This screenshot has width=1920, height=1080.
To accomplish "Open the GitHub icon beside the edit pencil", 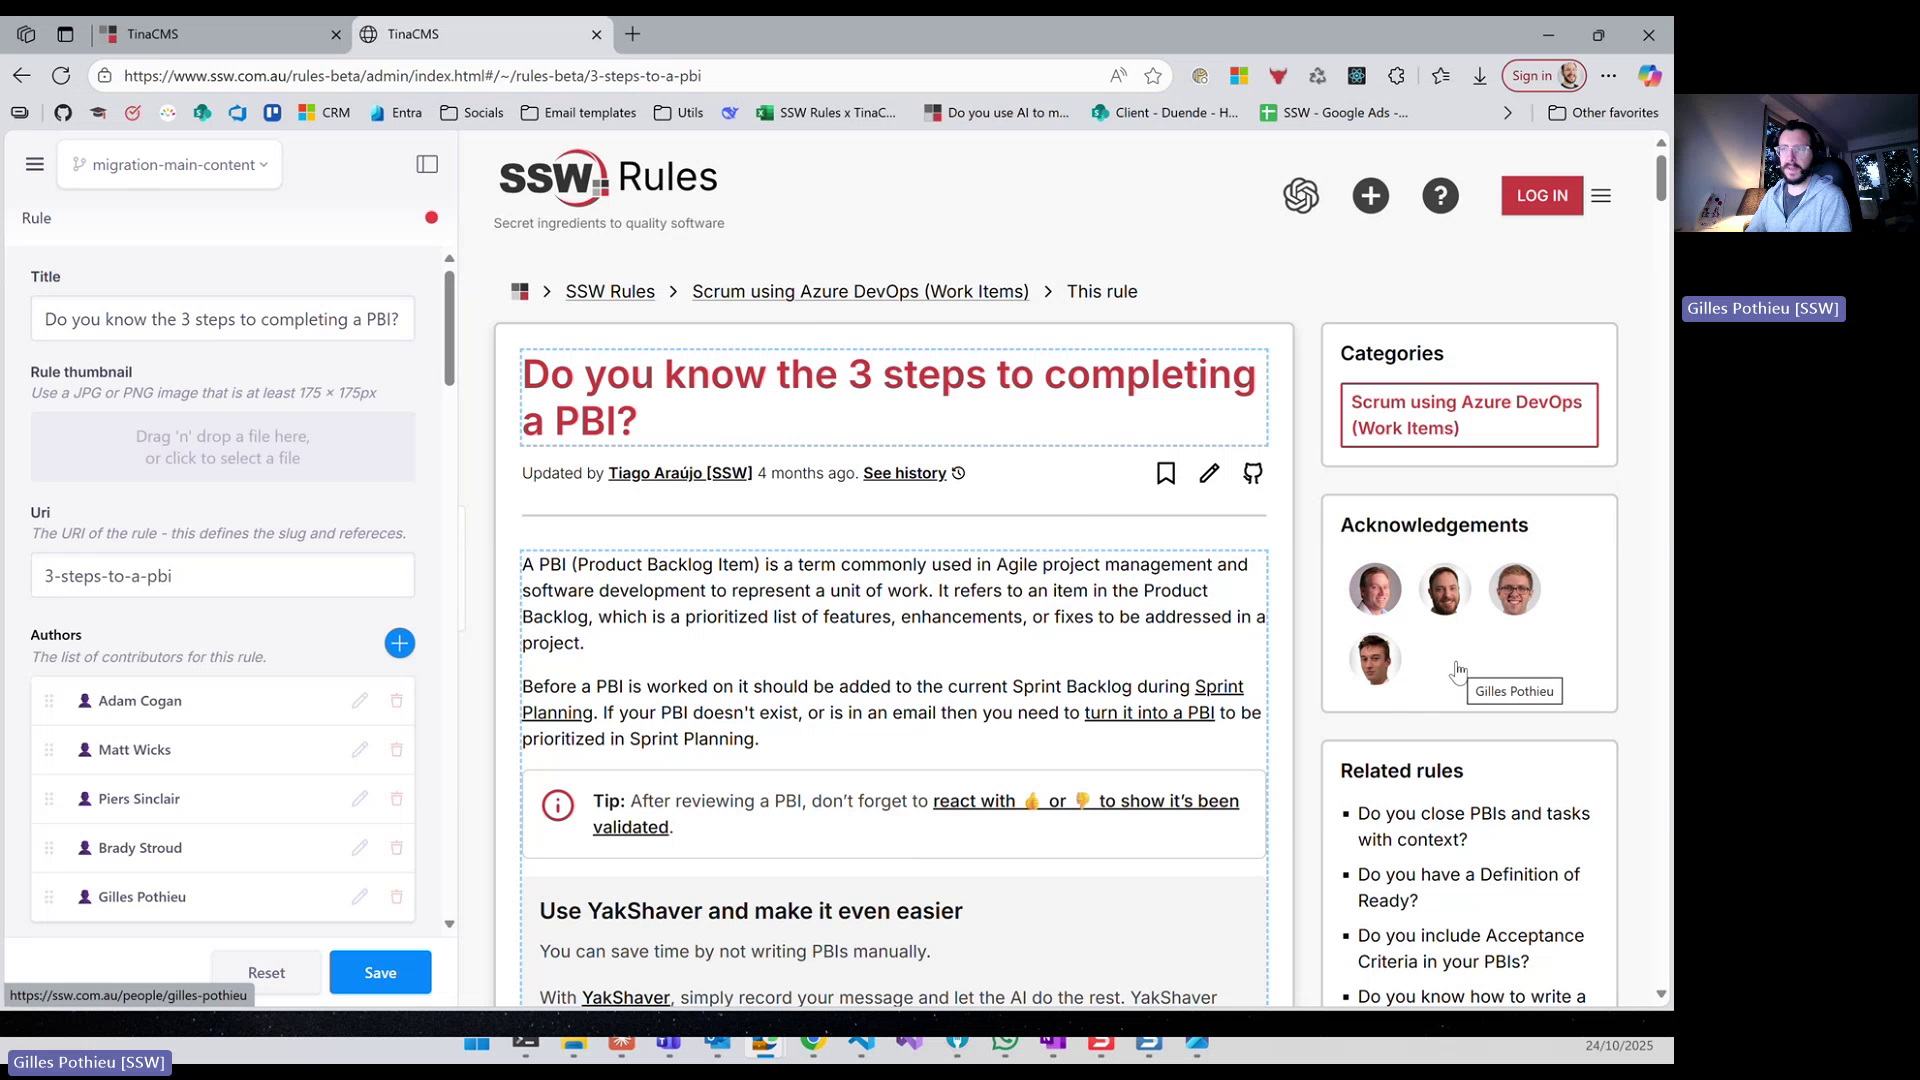I will [1252, 473].
